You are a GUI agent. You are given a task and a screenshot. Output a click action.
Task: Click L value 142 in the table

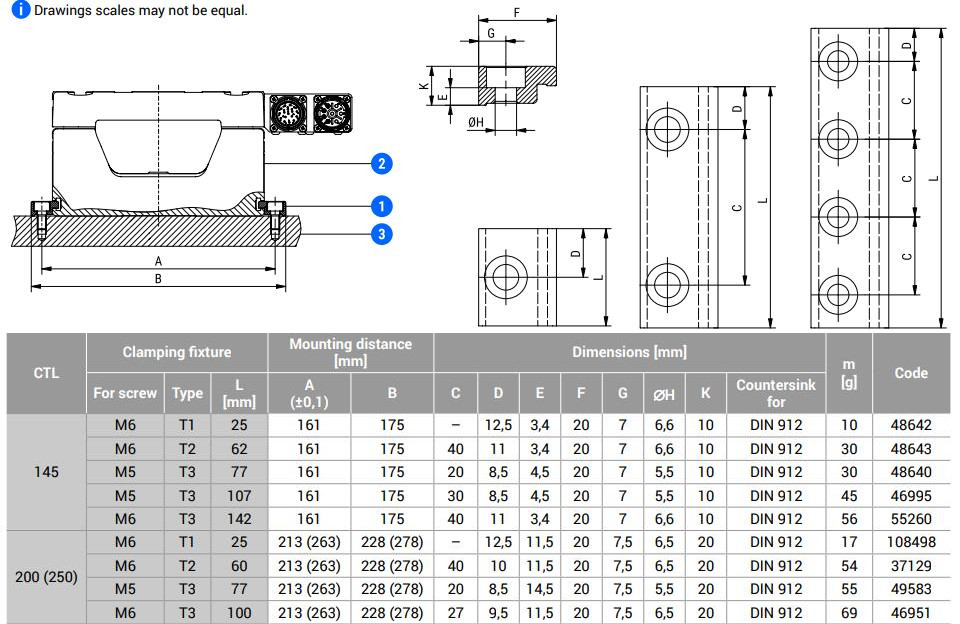239,519
